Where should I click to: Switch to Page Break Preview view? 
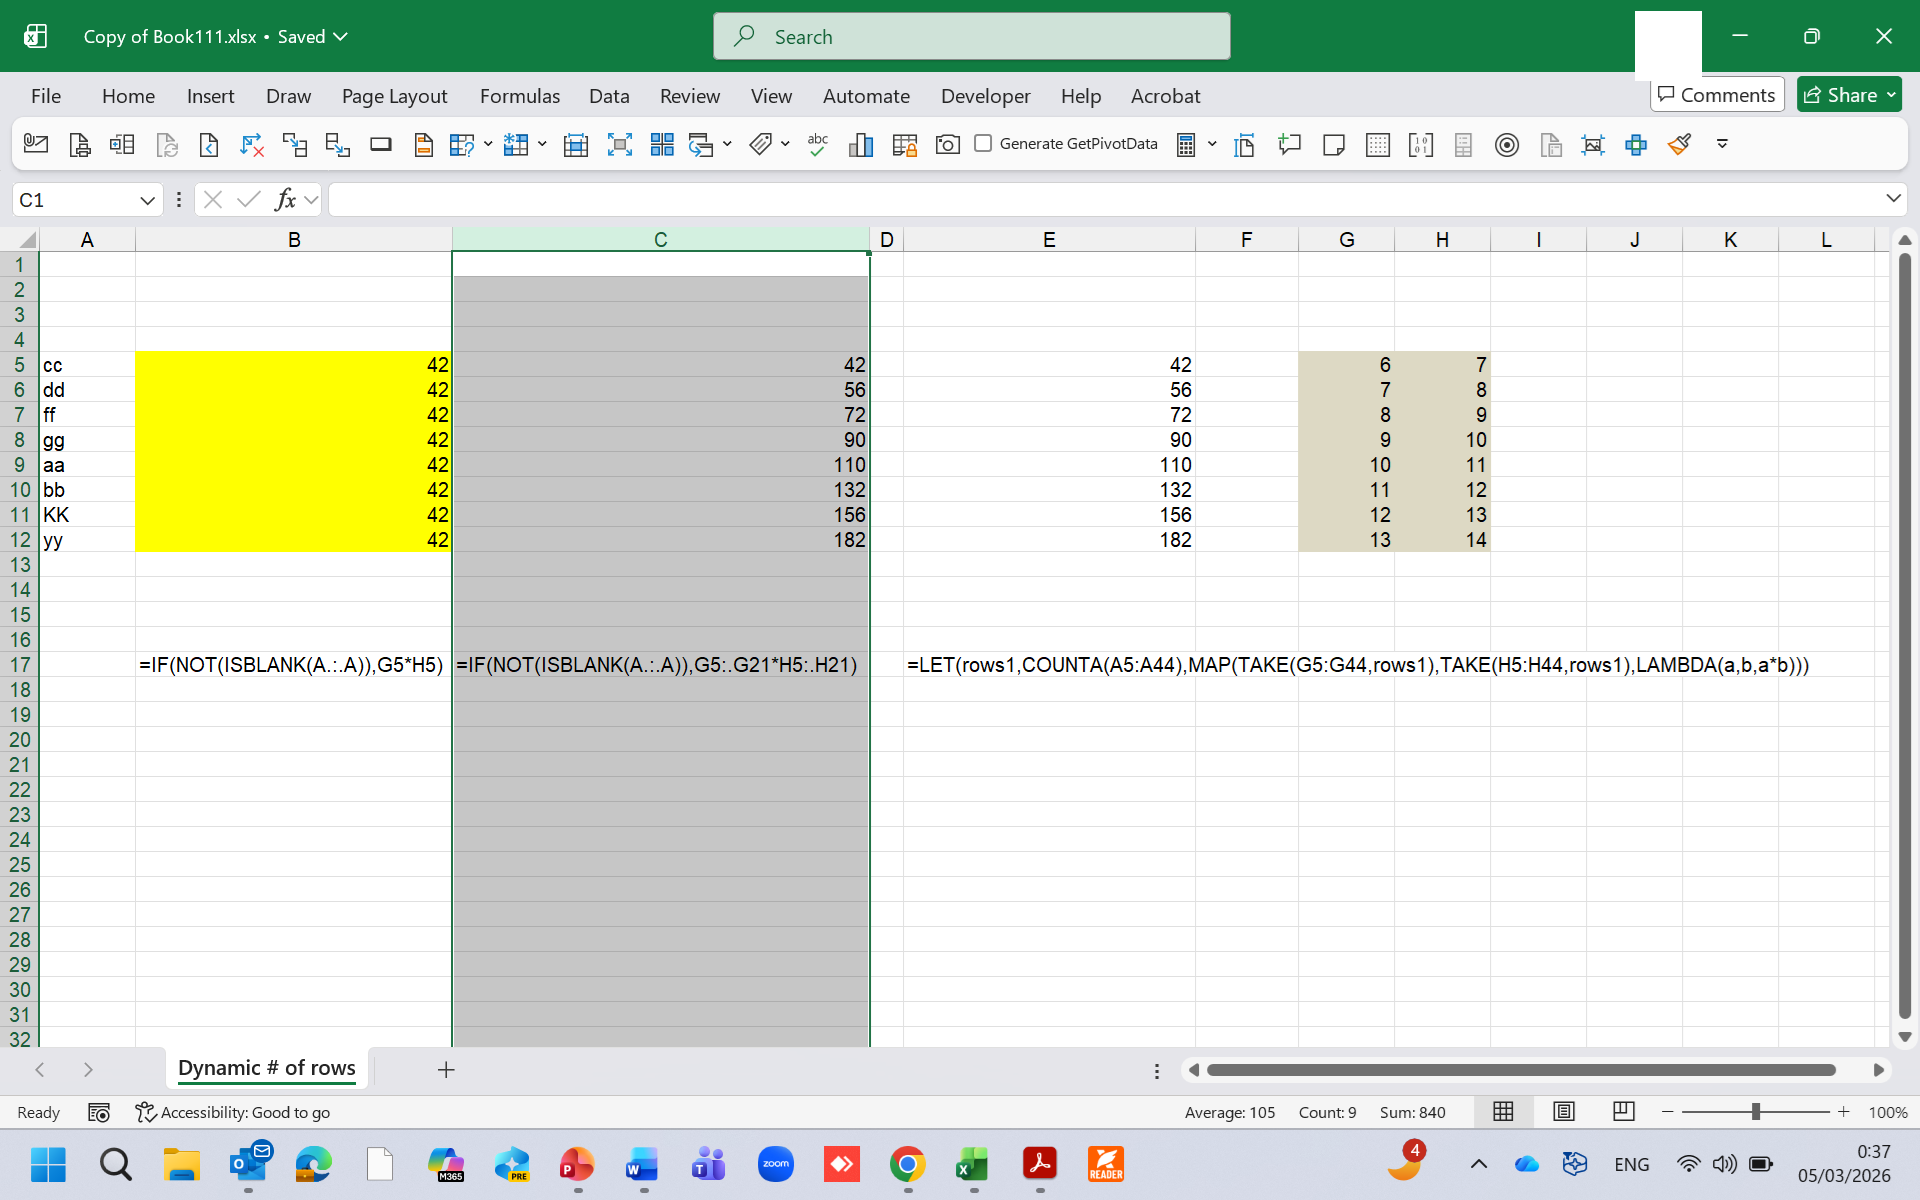point(1623,1112)
